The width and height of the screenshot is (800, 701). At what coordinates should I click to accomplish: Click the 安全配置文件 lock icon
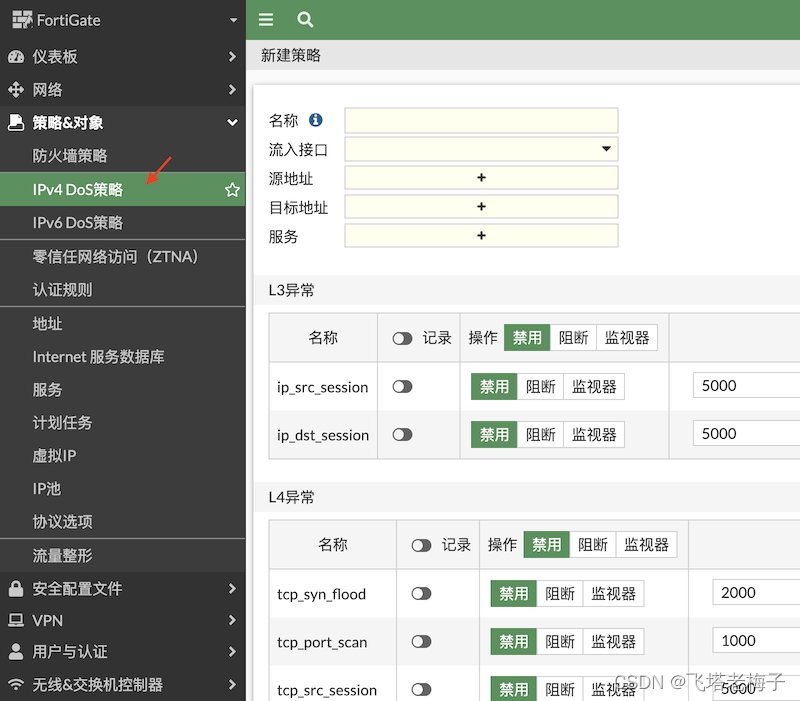click(x=16, y=588)
